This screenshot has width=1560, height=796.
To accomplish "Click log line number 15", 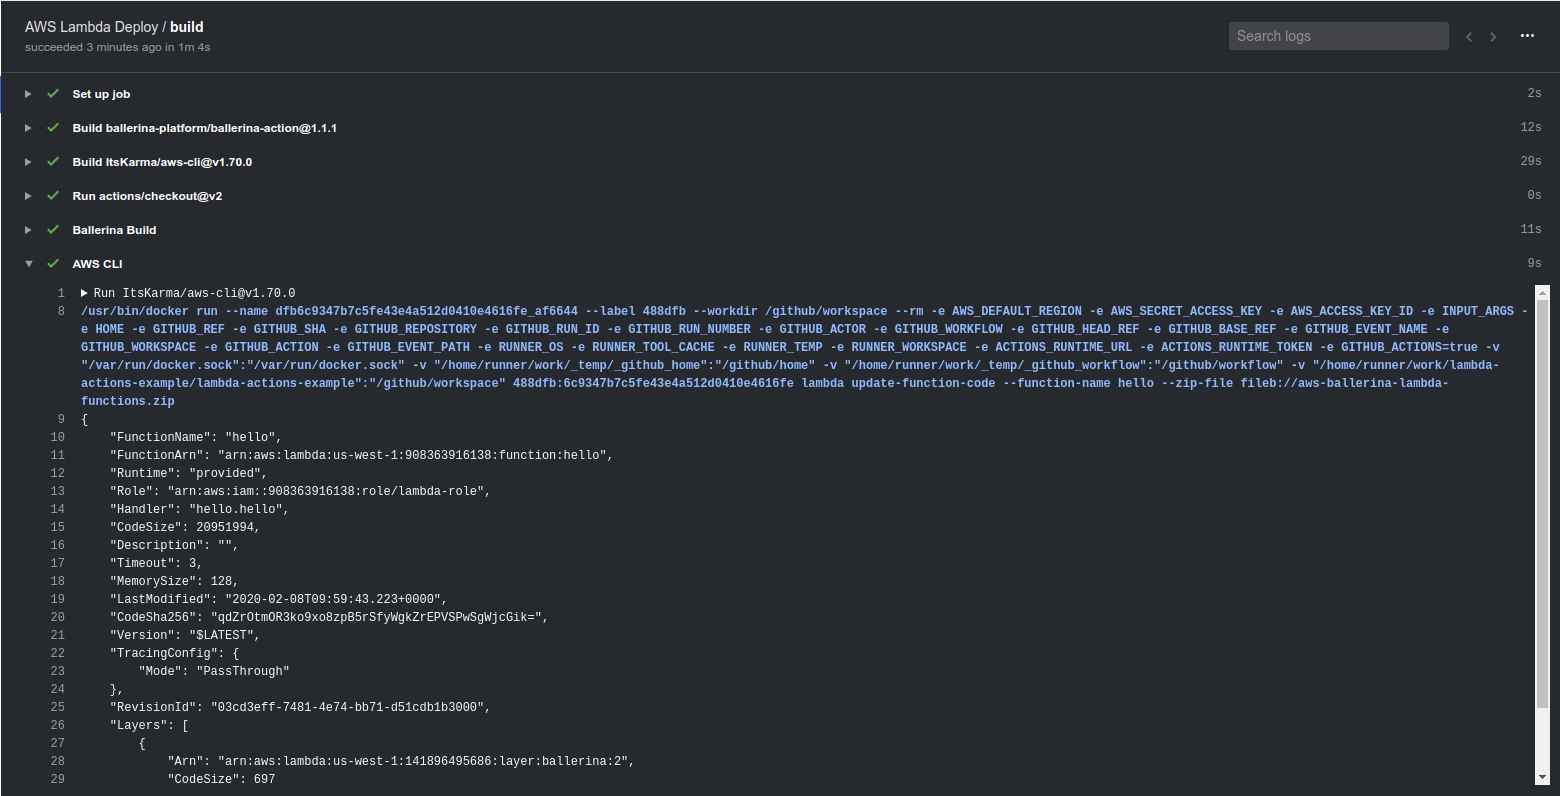I will coord(58,527).
